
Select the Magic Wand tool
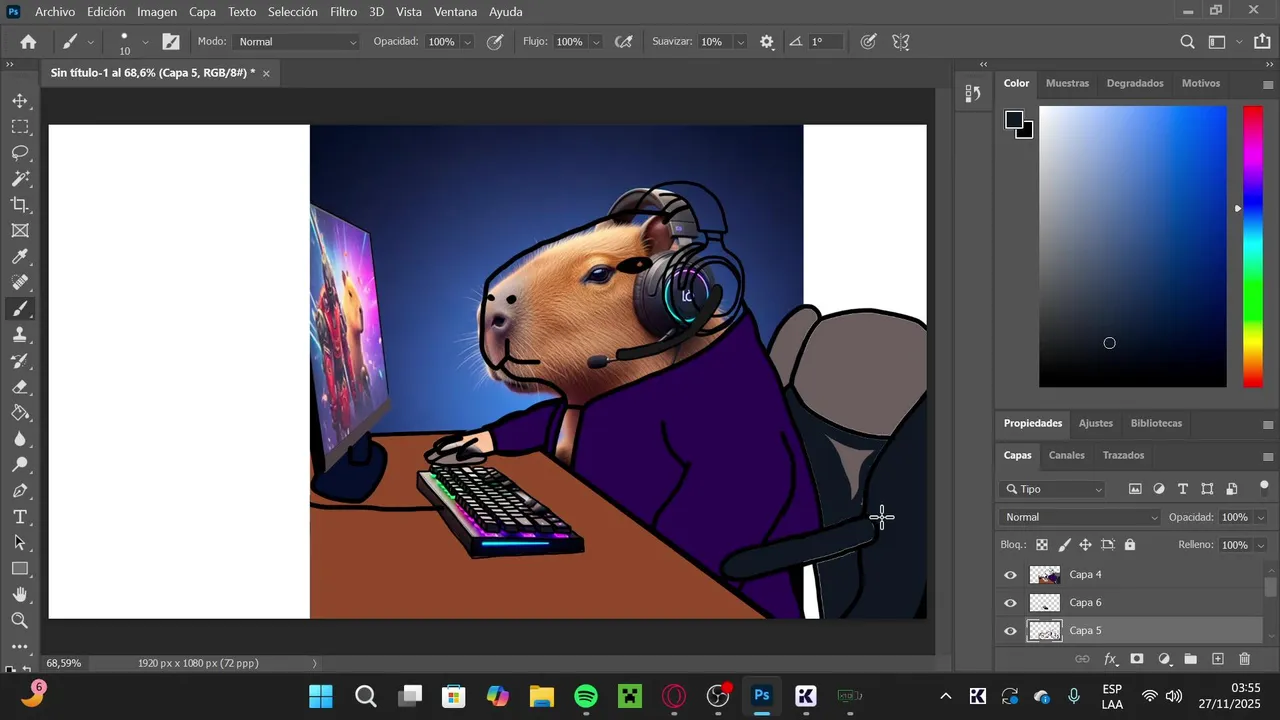tap(20, 179)
